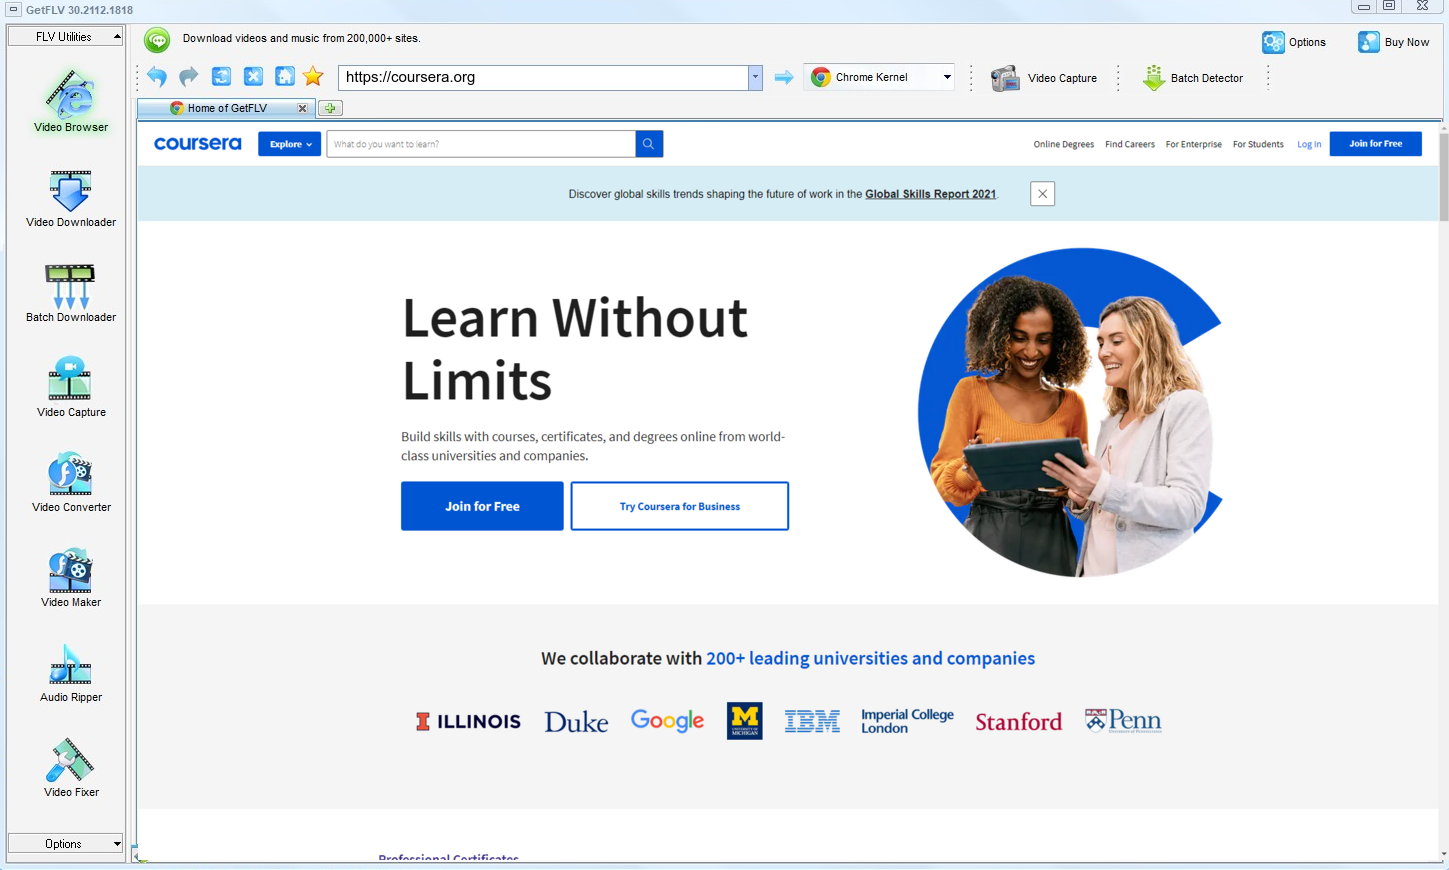
Task: Click the Stanford partner logo
Action: coord(1018,721)
